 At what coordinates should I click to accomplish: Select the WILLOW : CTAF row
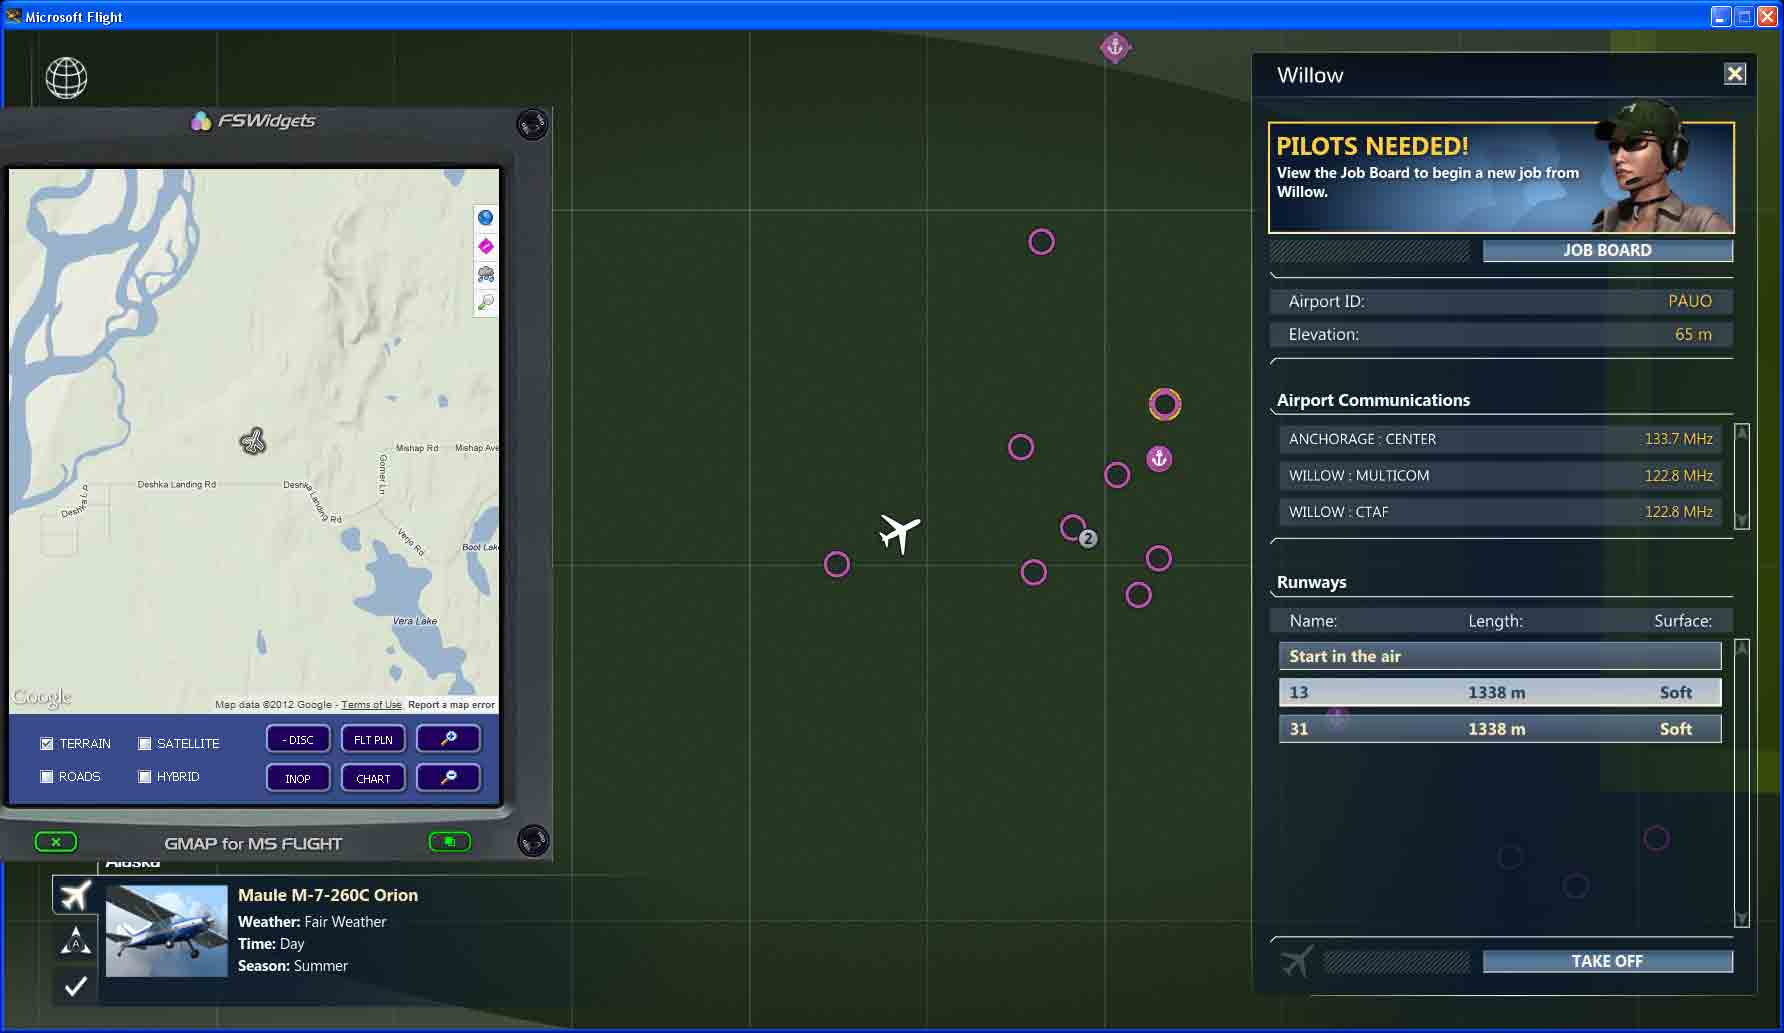click(x=1500, y=511)
